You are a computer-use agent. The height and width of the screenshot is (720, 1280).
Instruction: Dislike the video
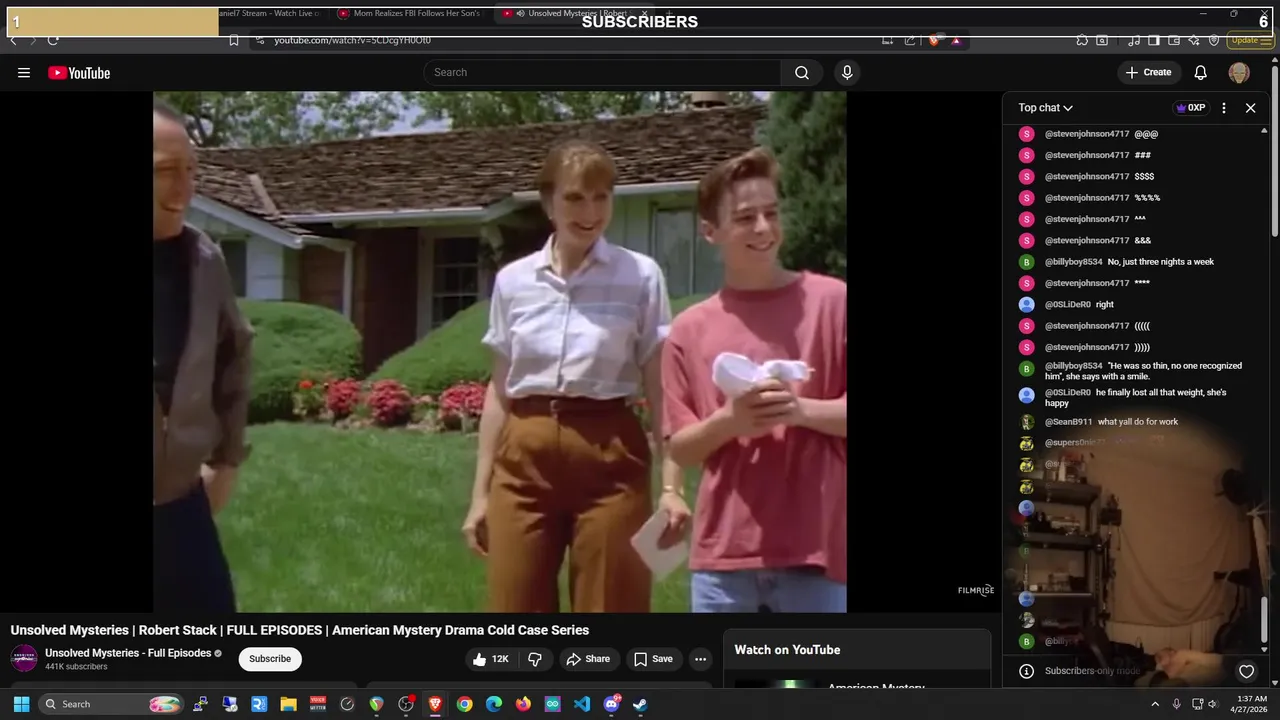click(535, 659)
